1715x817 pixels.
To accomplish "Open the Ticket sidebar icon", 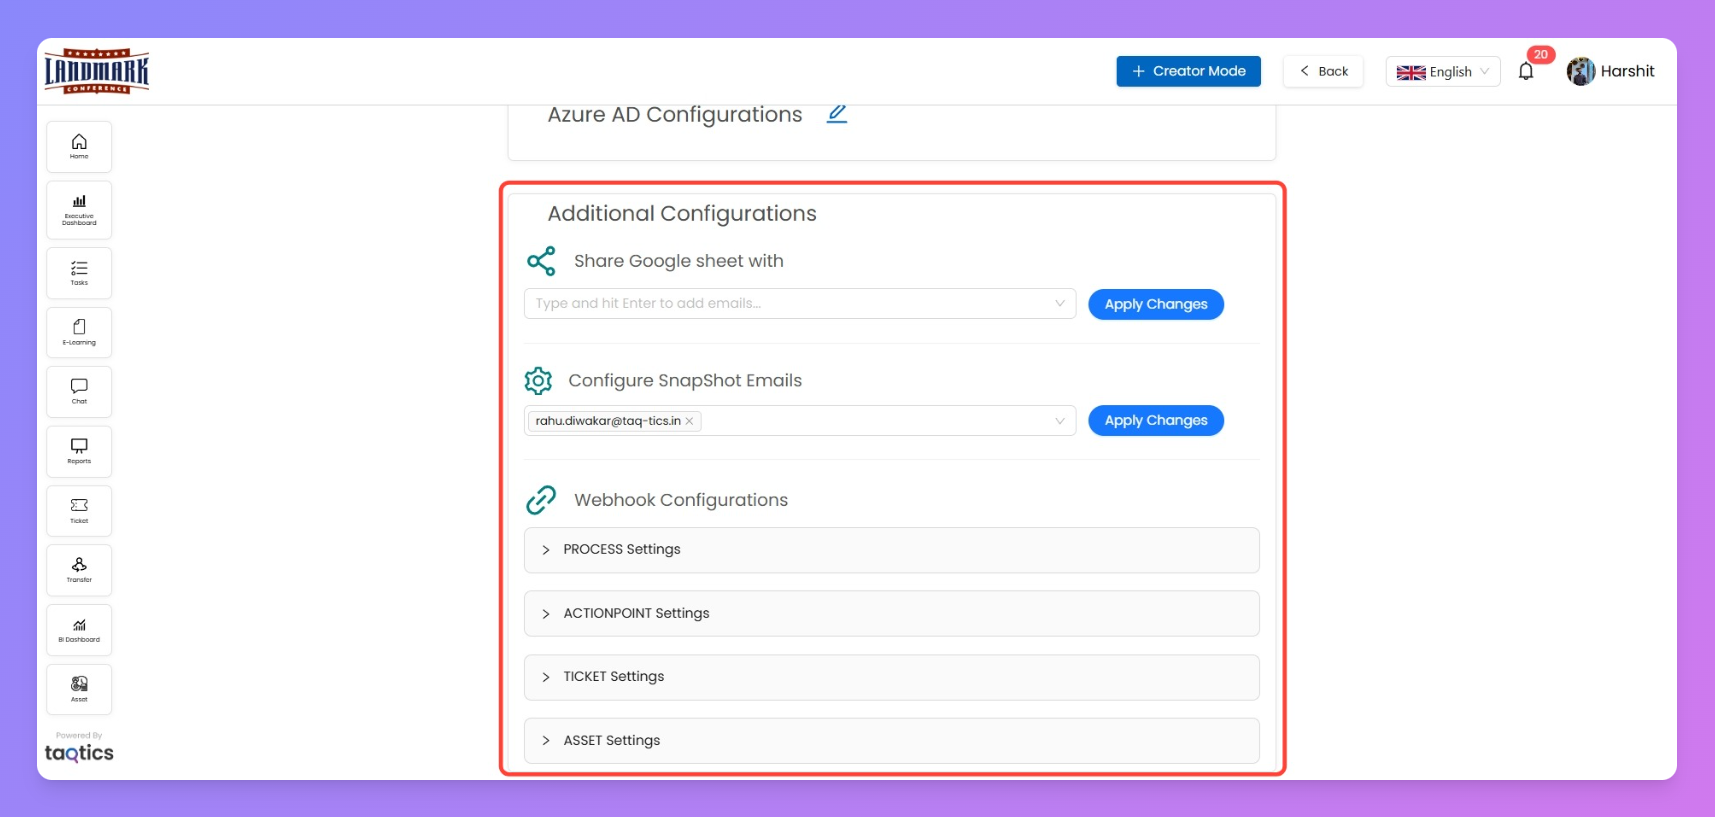I will coord(79,511).
